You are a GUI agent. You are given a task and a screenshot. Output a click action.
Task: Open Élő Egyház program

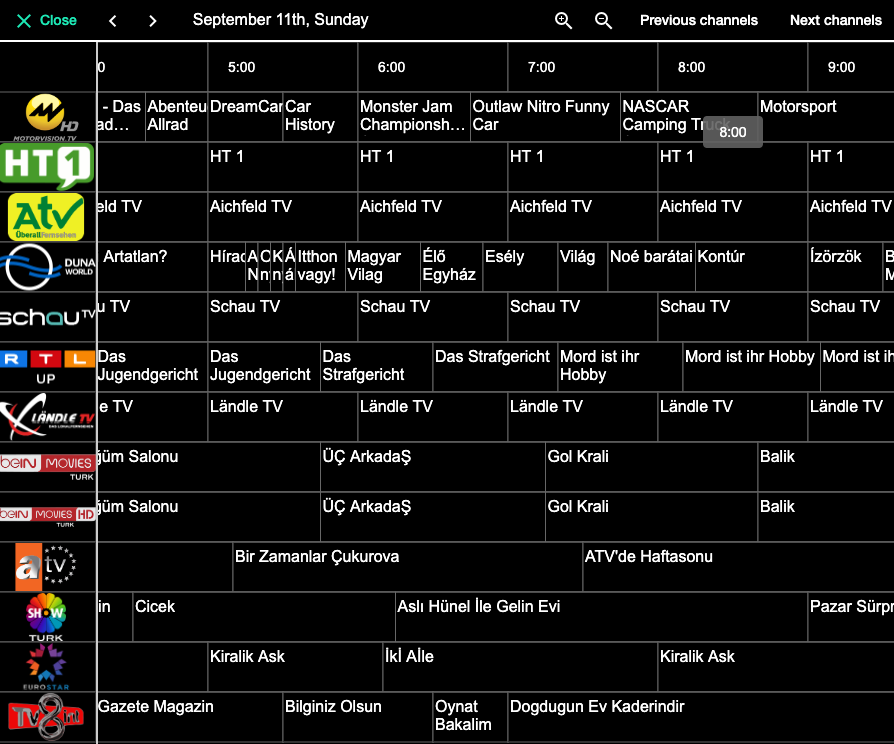point(452,267)
